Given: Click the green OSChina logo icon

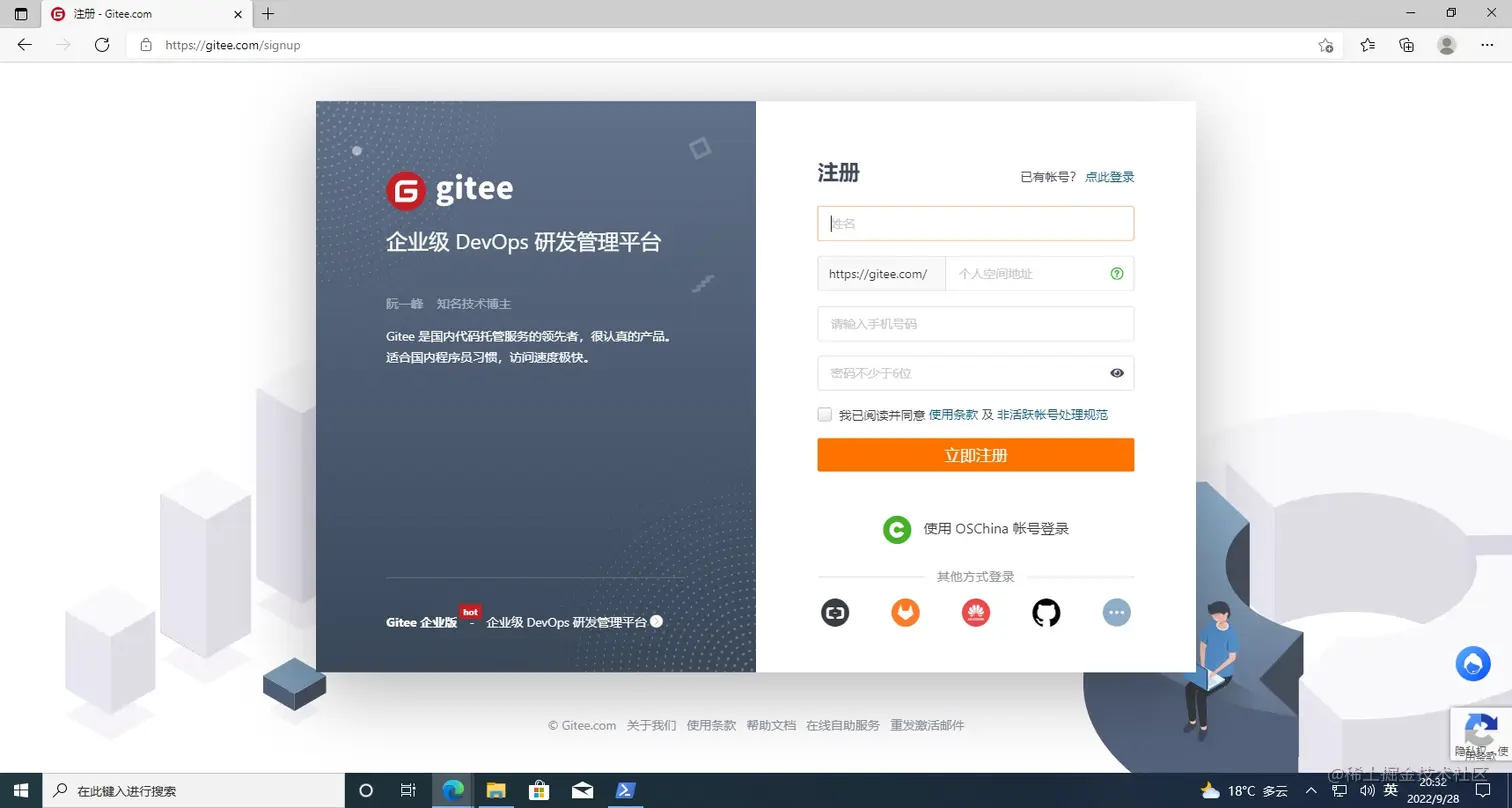Looking at the screenshot, I should point(897,529).
